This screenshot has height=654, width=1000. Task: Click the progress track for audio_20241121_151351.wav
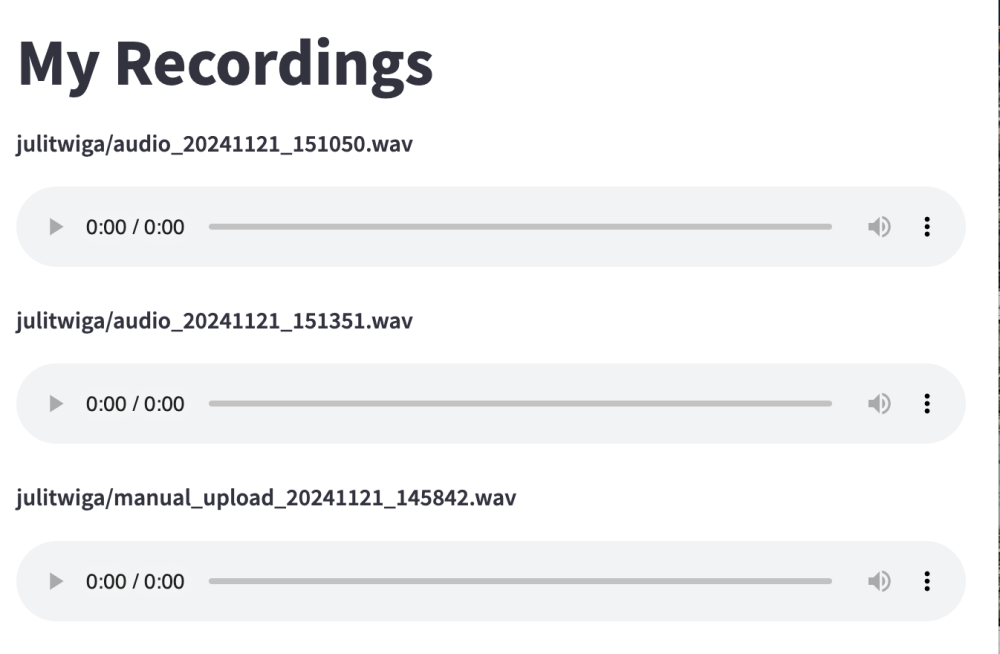pyautogui.click(x=520, y=404)
